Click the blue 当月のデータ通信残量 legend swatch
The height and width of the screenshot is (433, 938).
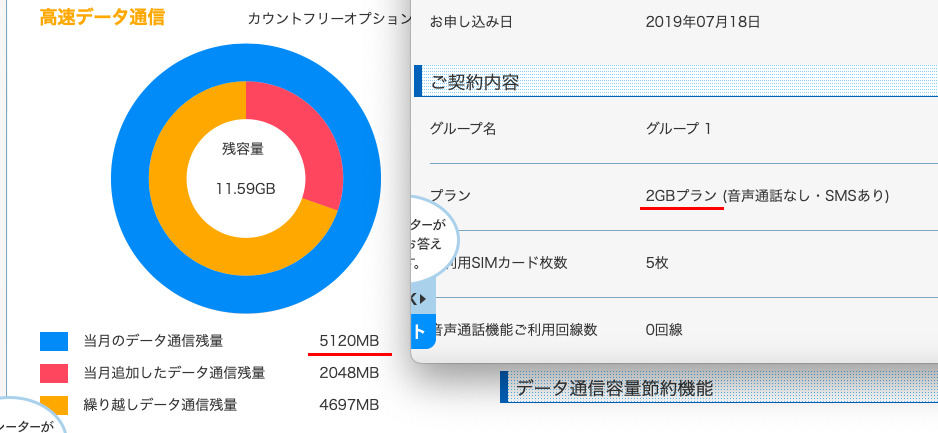coord(54,342)
